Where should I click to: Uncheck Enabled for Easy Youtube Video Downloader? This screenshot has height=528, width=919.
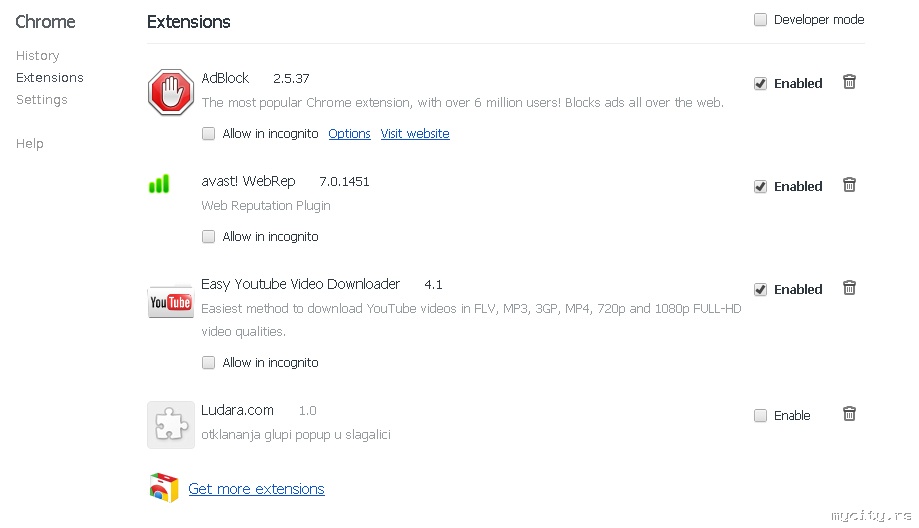click(x=761, y=289)
